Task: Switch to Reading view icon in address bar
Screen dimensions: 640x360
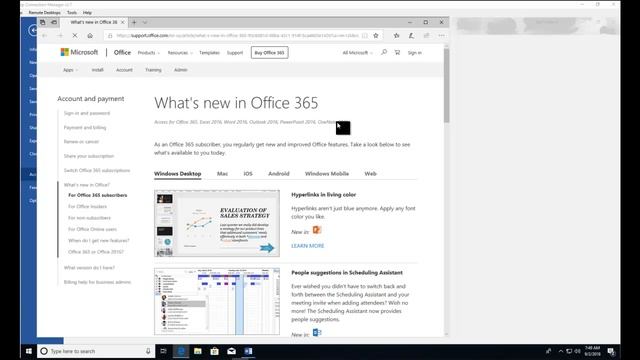Action: pyautogui.click(x=364, y=36)
